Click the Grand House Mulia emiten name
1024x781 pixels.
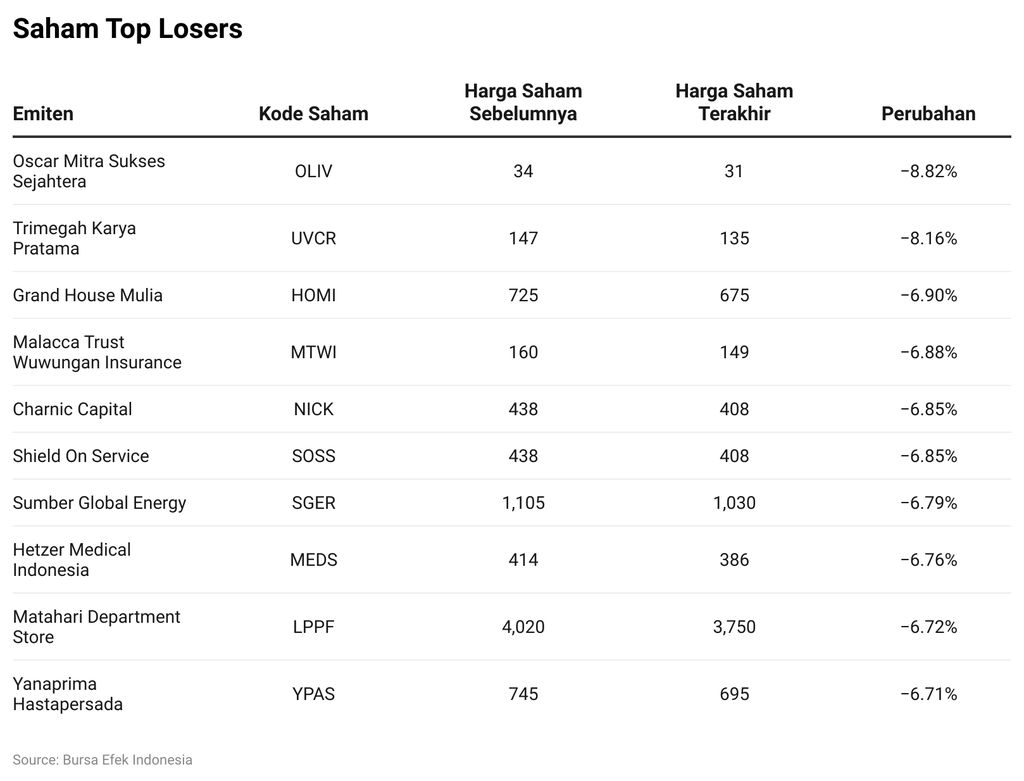click(x=87, y=295)
